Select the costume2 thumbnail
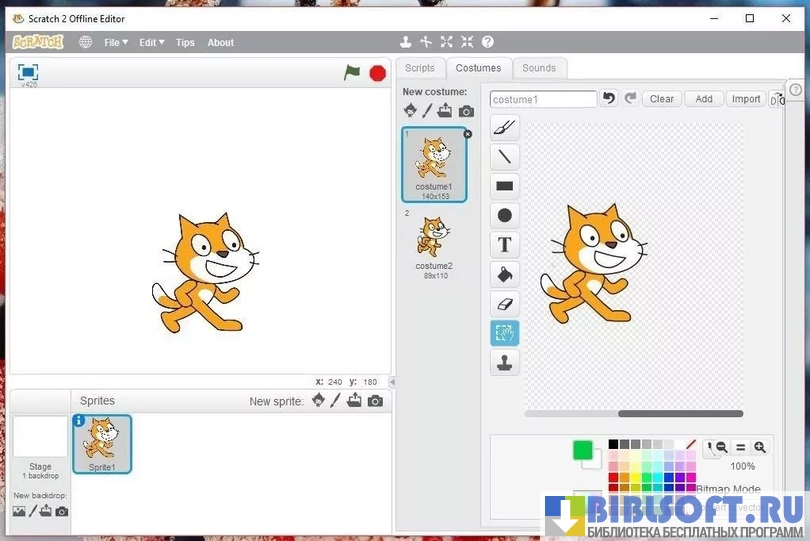 (434, 242)
